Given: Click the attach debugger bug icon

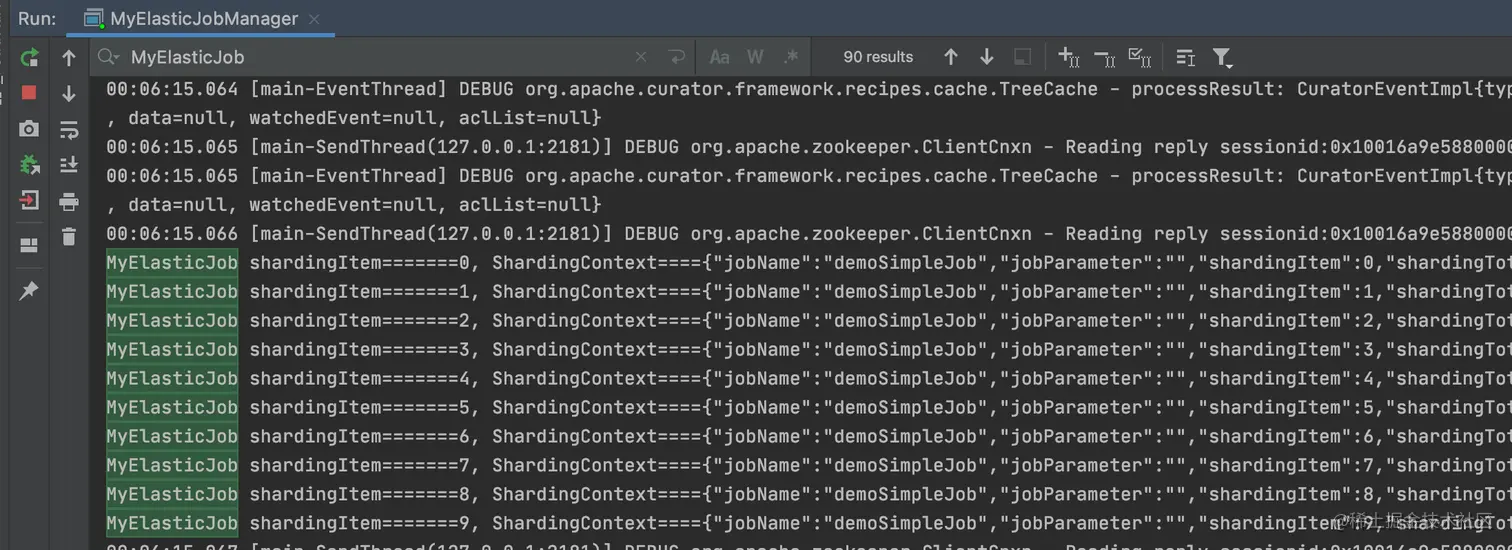Looking at the screenshot, I should tap(29, 165).
